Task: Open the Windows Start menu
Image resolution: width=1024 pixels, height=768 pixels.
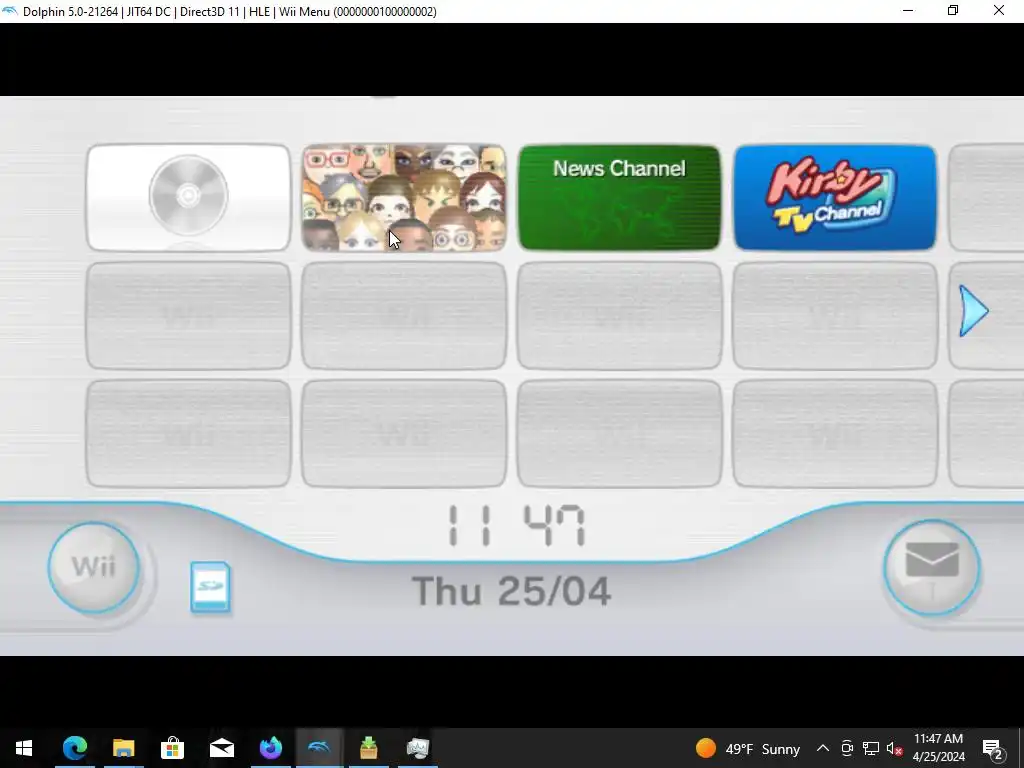Action: [x=24, y=748]
